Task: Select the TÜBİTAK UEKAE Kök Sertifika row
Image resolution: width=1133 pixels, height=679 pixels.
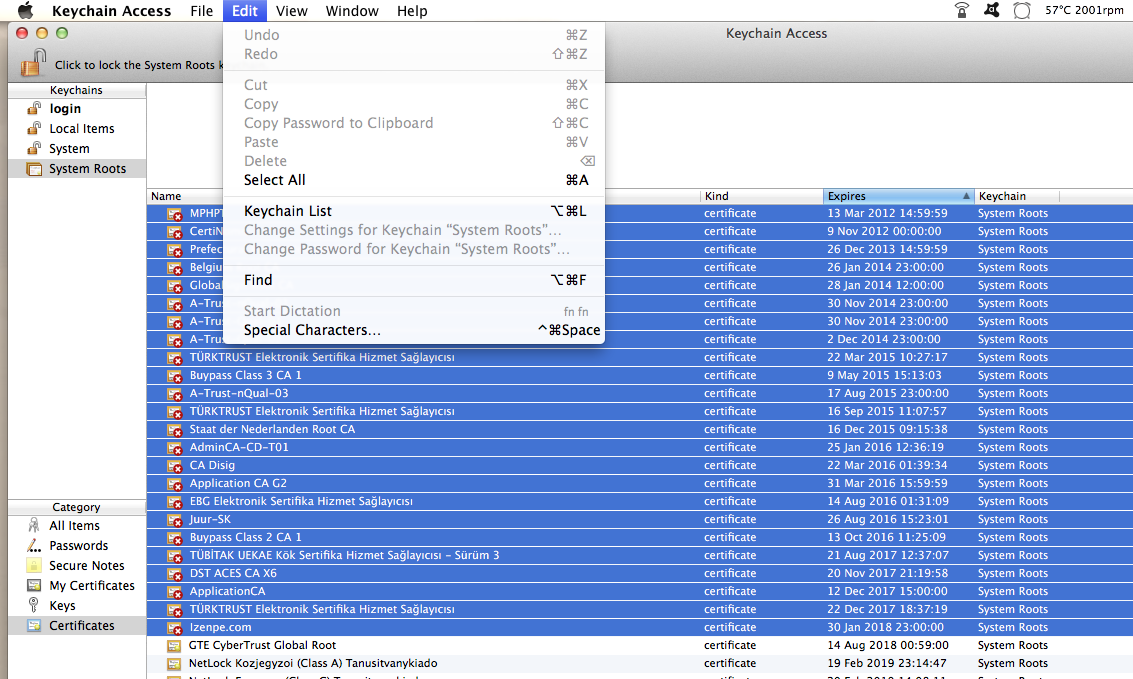Action: point(639,555)
